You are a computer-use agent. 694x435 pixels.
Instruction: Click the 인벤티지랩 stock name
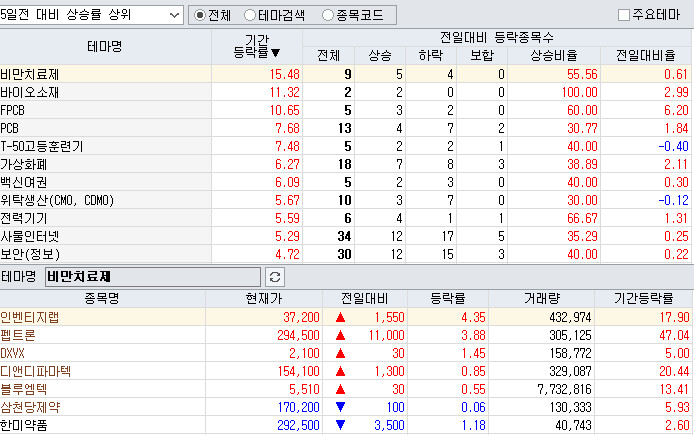pos(30,317)
